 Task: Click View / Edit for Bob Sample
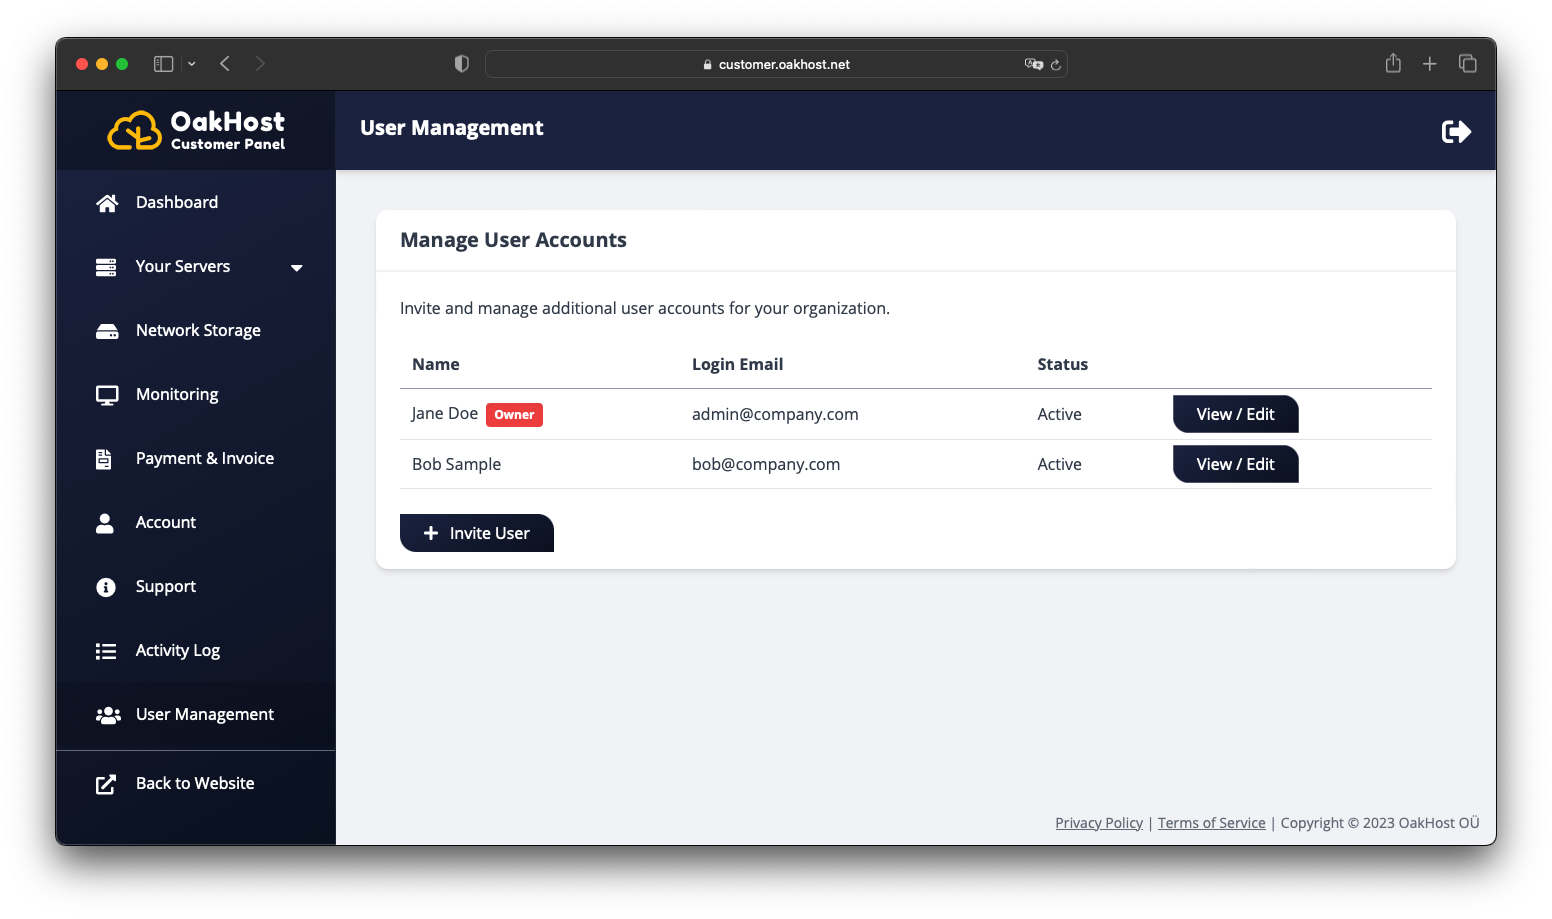1235,464
